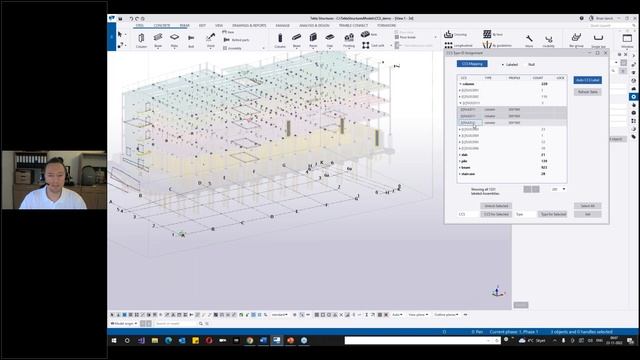Click the Undo icon in title bar
This screenshot has width=640, height=360.
pyautogui.click(x=131, y=18)
